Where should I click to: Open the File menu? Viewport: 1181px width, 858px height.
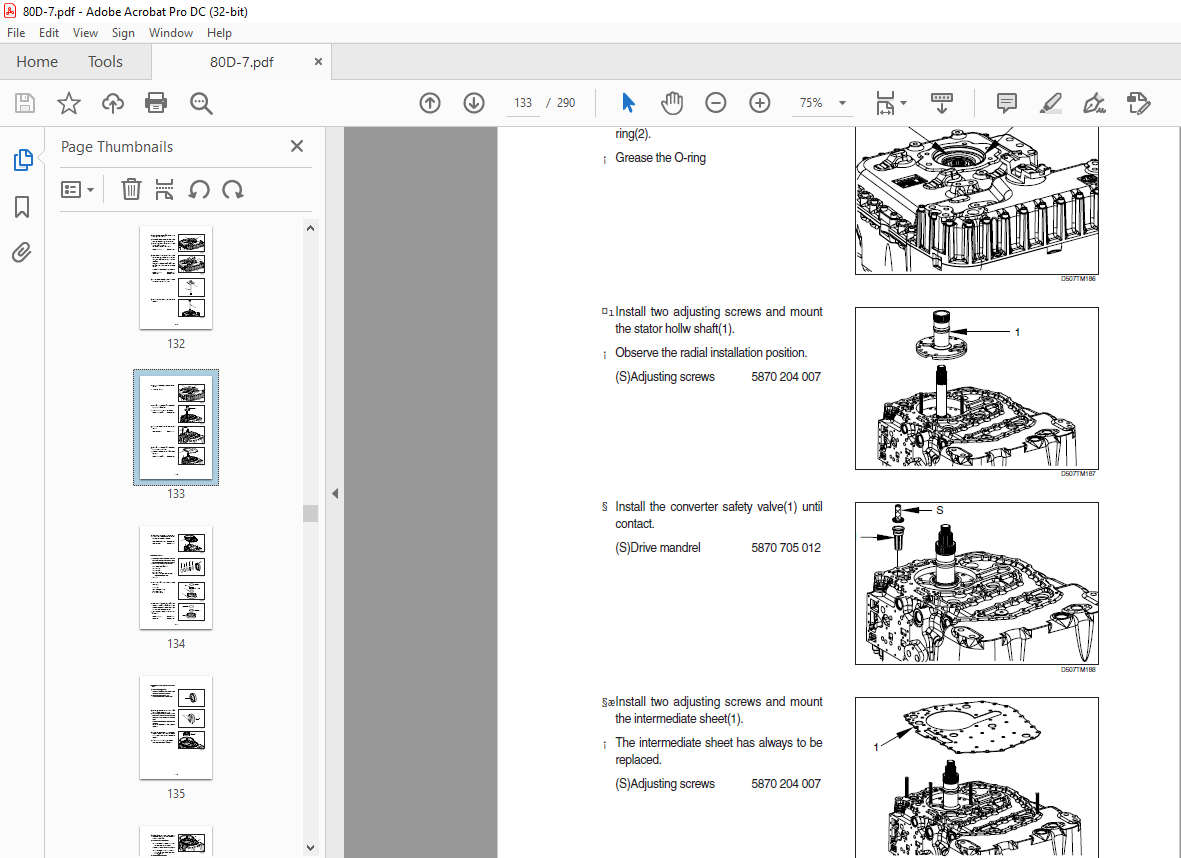pos(16,32)
